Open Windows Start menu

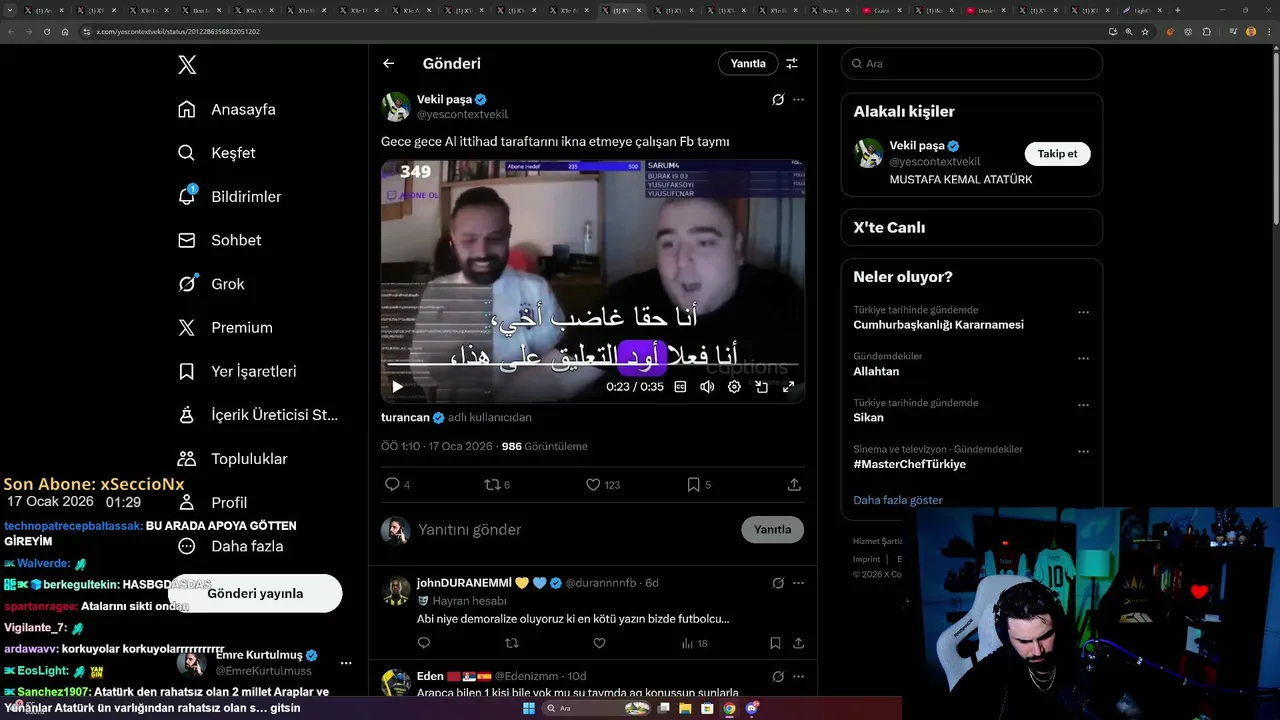(529, 708)
